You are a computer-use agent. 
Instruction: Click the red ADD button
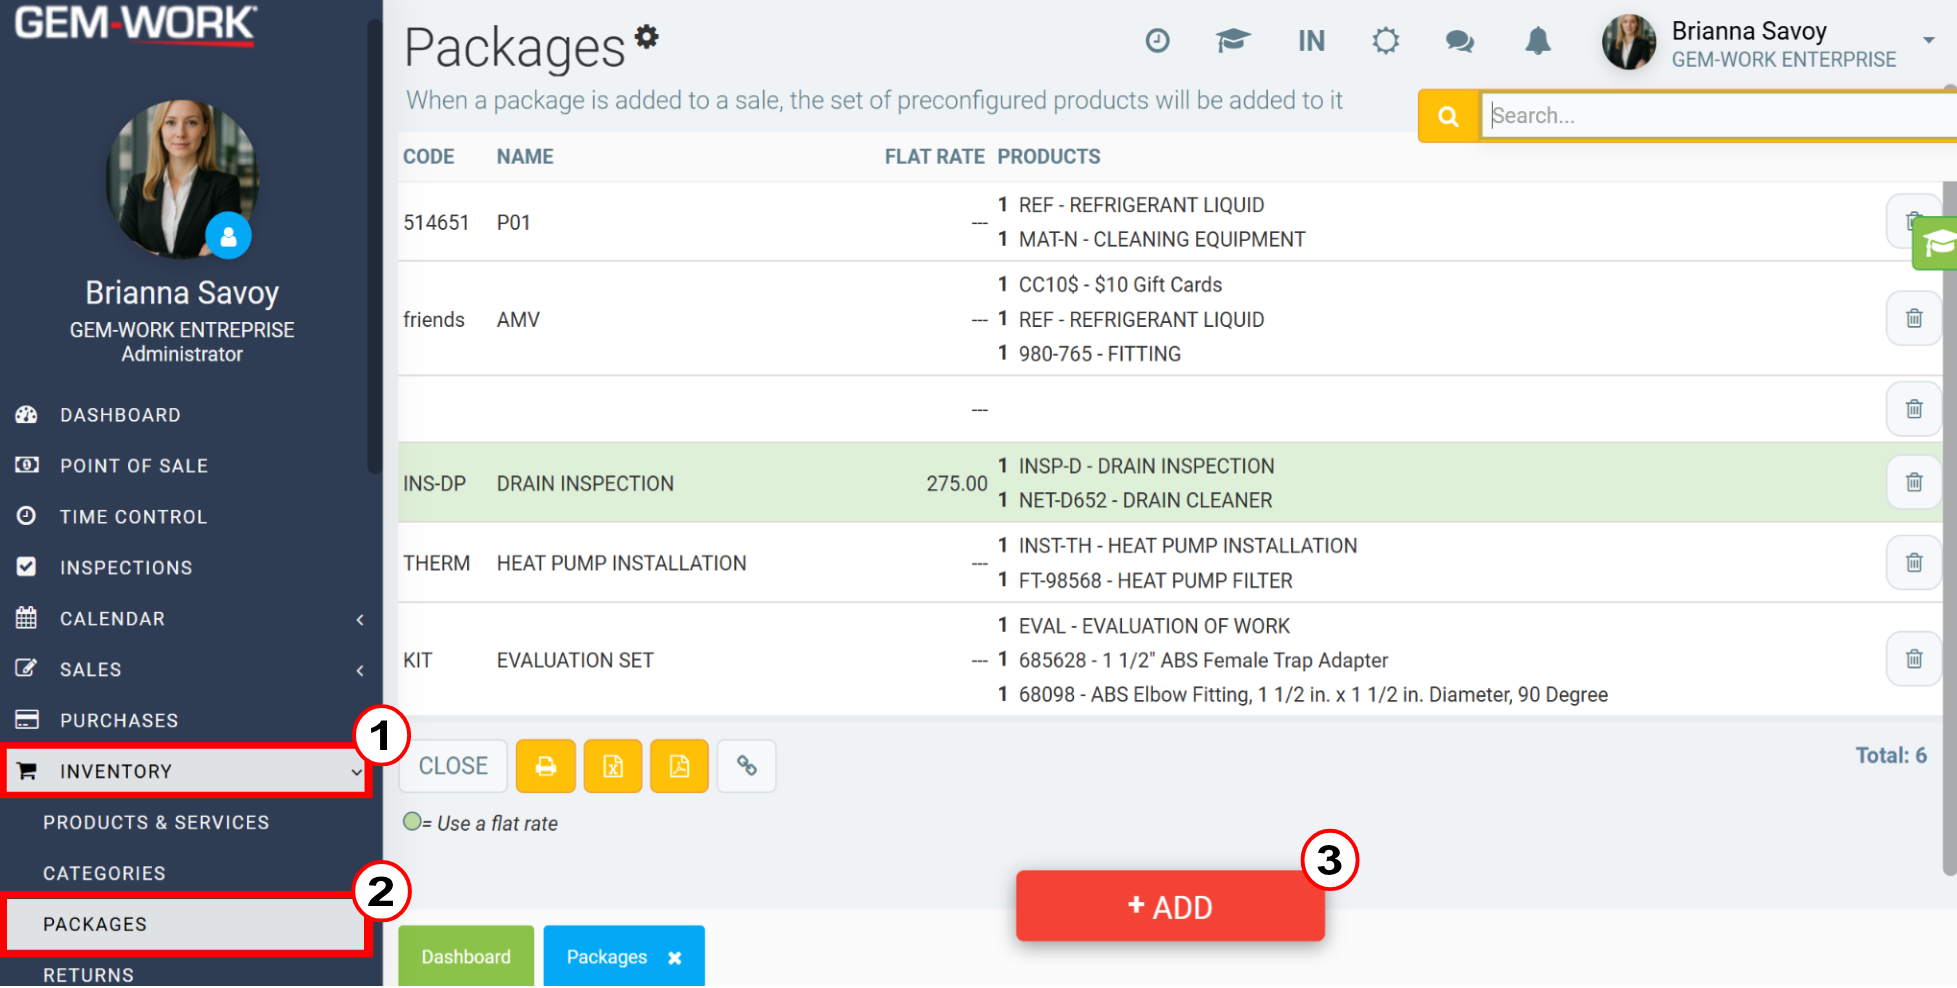pos(1170,907)
